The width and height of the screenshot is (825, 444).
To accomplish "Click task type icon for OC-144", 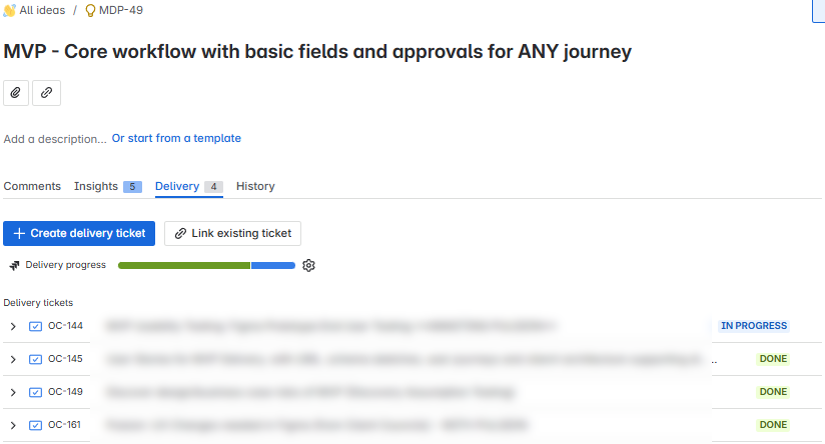I will pos(36,326).
